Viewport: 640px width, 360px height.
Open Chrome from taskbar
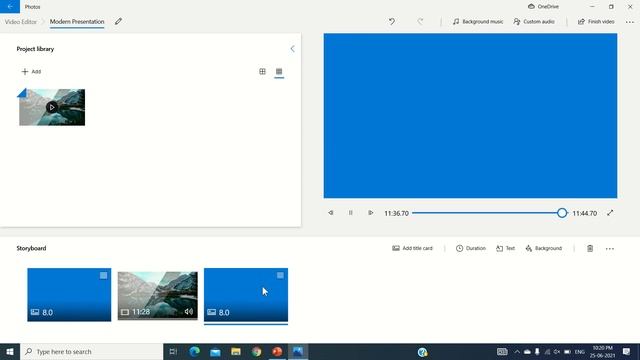pyautogui.click(x=256, y=351)
